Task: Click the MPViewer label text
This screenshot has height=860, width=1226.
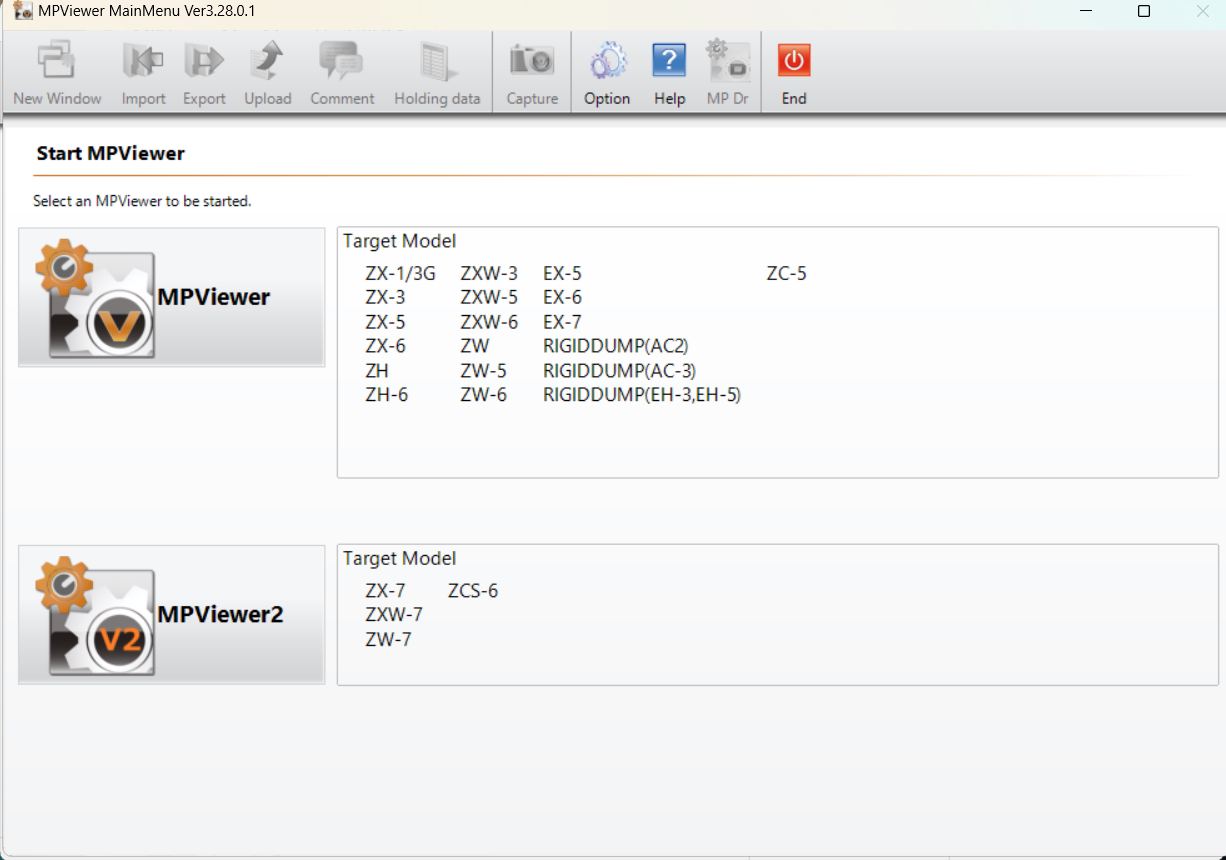Action: click(213, 297)
